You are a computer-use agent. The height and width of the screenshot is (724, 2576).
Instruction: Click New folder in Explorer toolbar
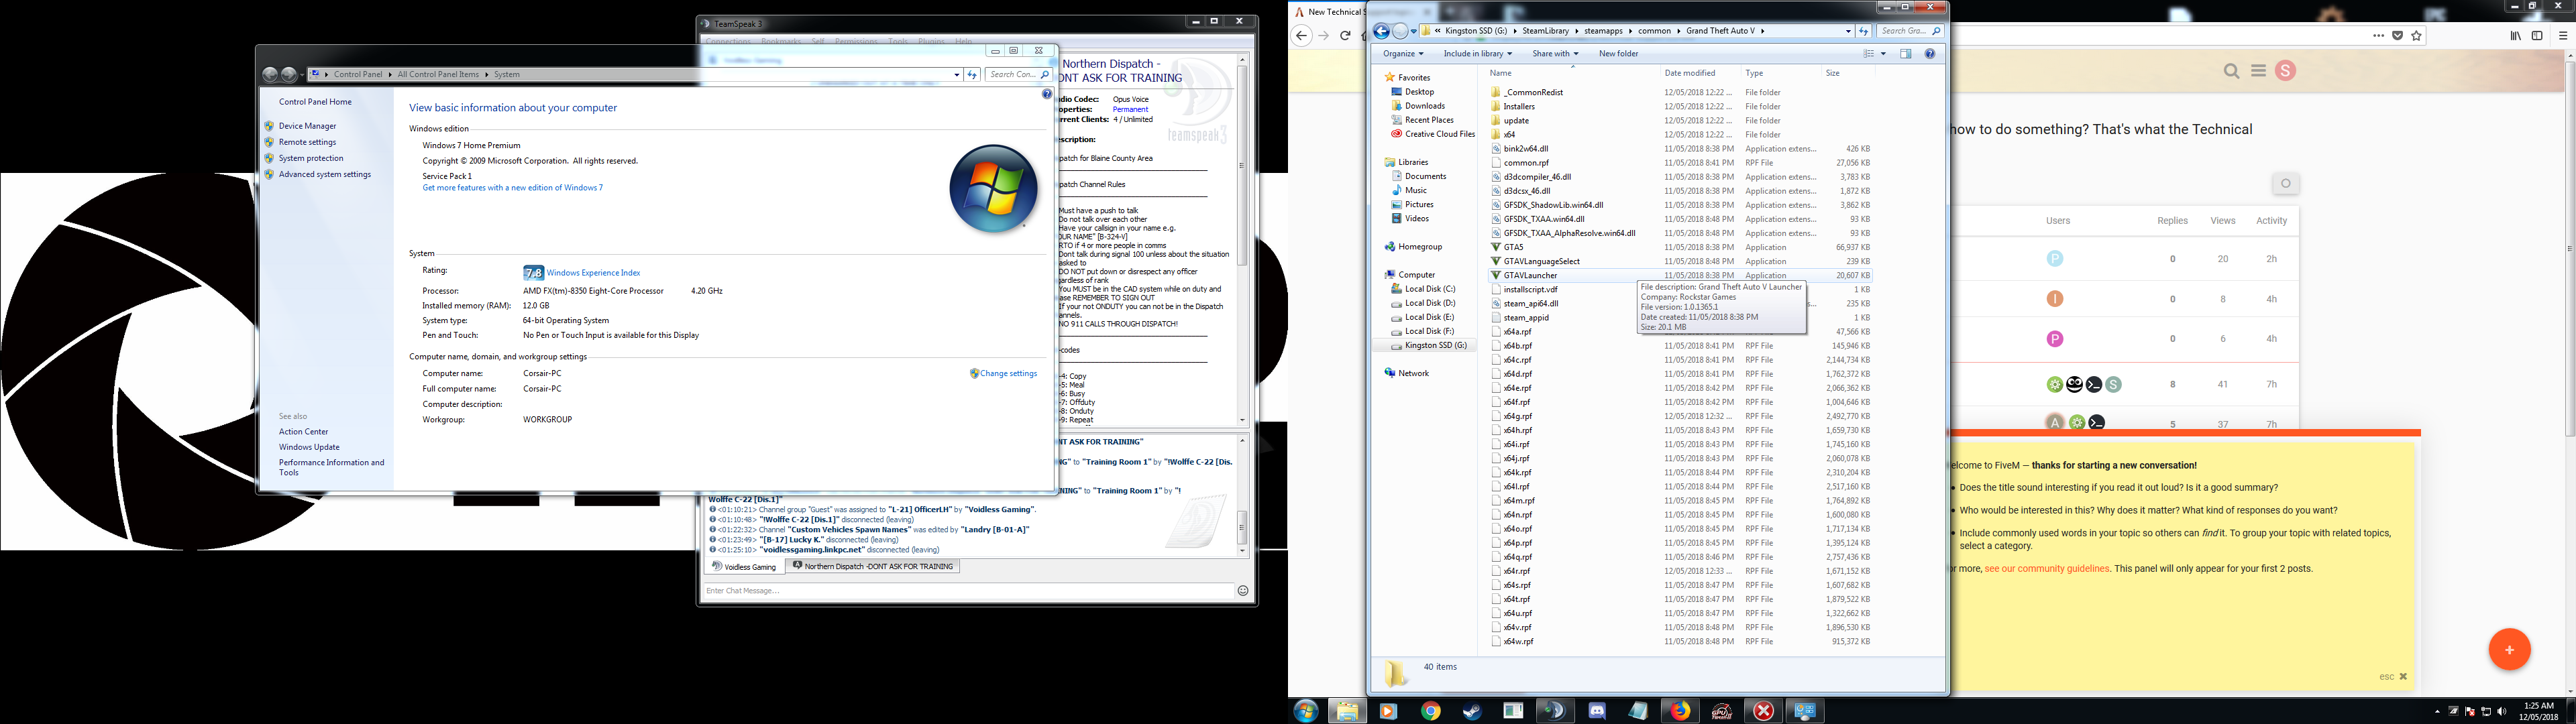click(1618, 54)
